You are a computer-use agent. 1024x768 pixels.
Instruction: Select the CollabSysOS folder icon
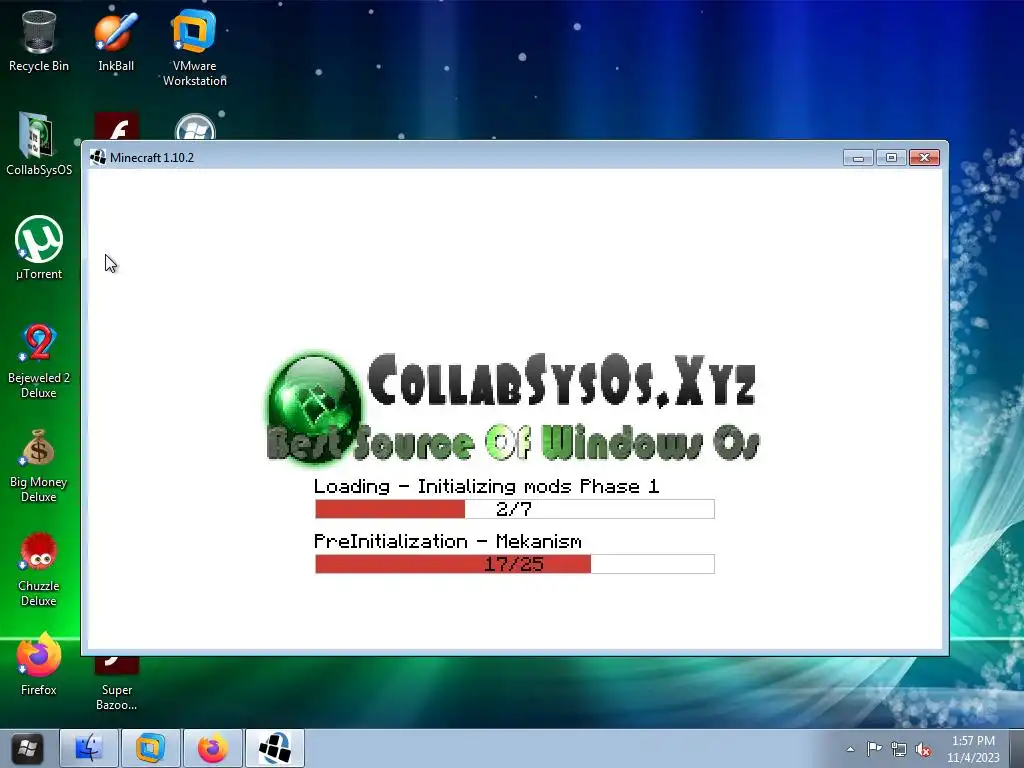pyautogui.click(x=39, y=144)
